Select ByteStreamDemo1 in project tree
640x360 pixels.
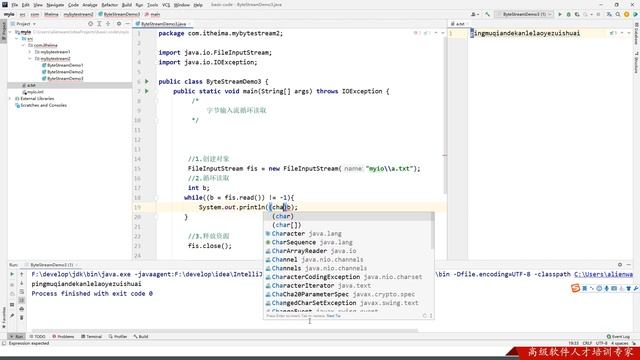point(62,65)
